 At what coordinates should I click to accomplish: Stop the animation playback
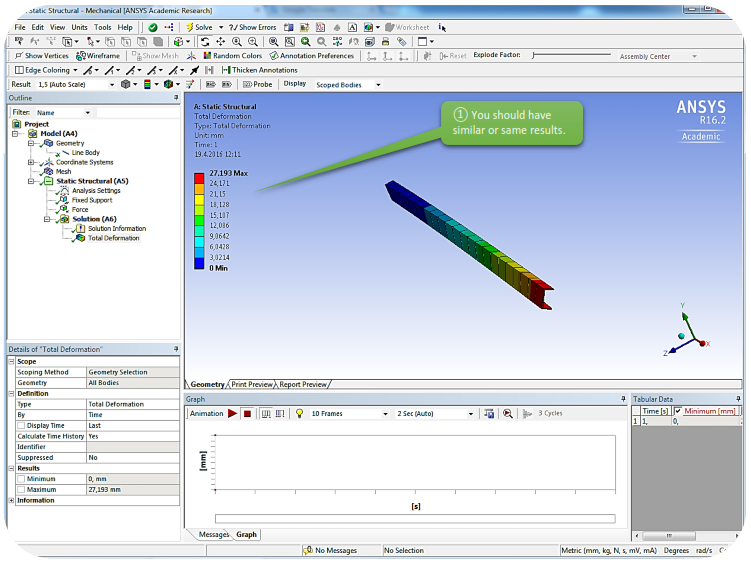[x=247, y=413]
